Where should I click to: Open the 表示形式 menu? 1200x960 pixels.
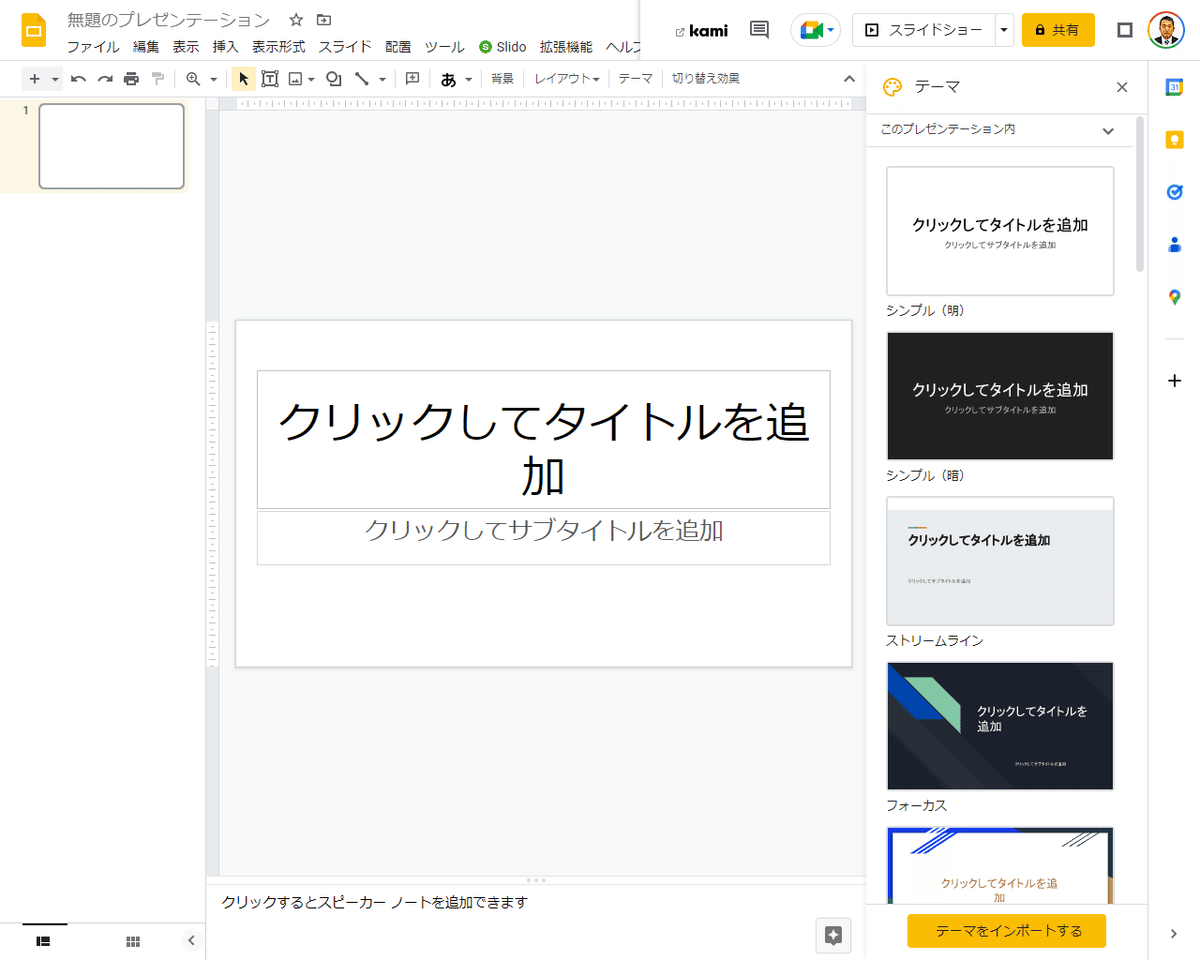click(278, 47)
